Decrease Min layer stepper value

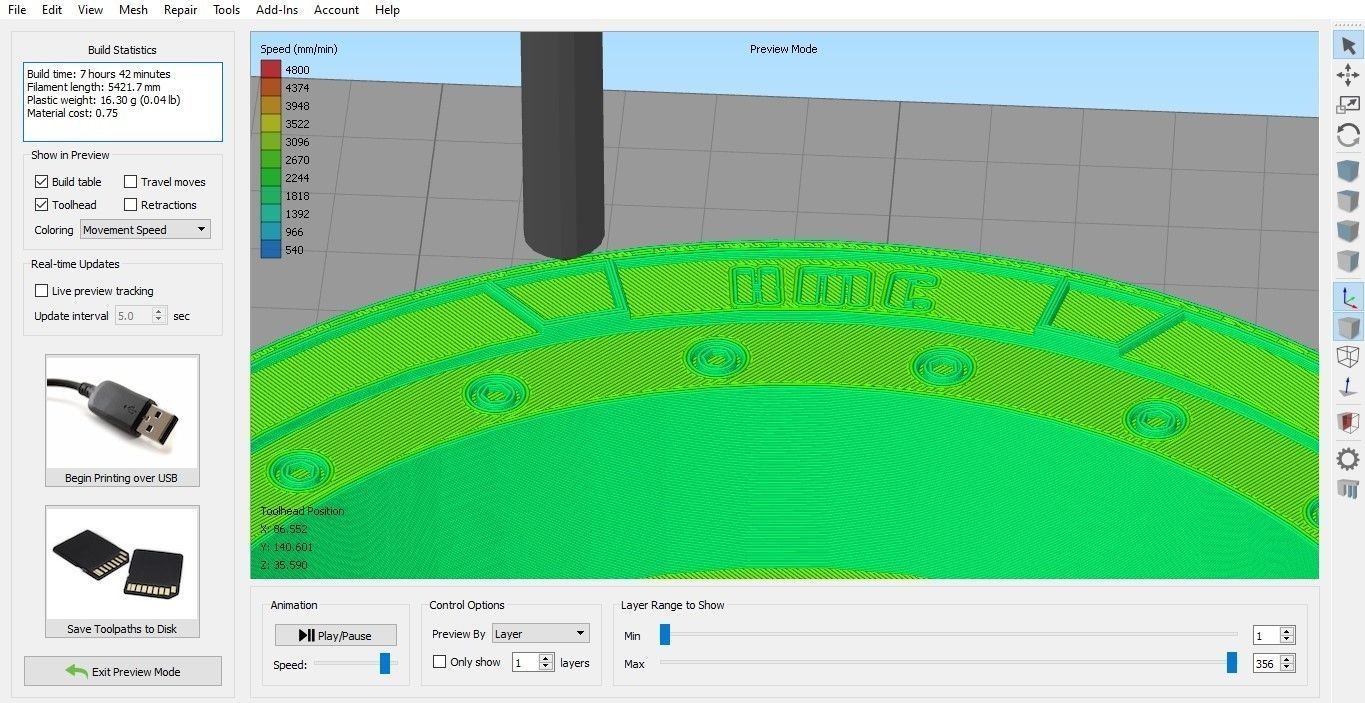click(1287, 639)
